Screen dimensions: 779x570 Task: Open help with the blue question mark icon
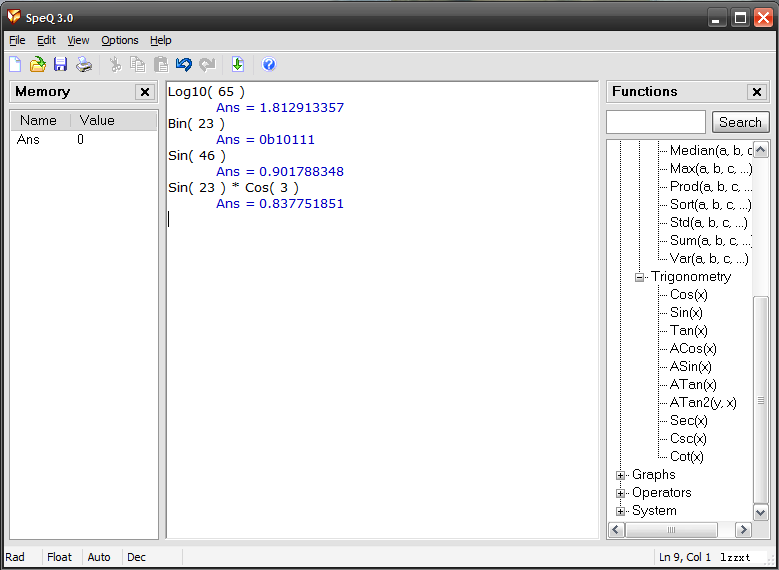[x=269, y=64]
